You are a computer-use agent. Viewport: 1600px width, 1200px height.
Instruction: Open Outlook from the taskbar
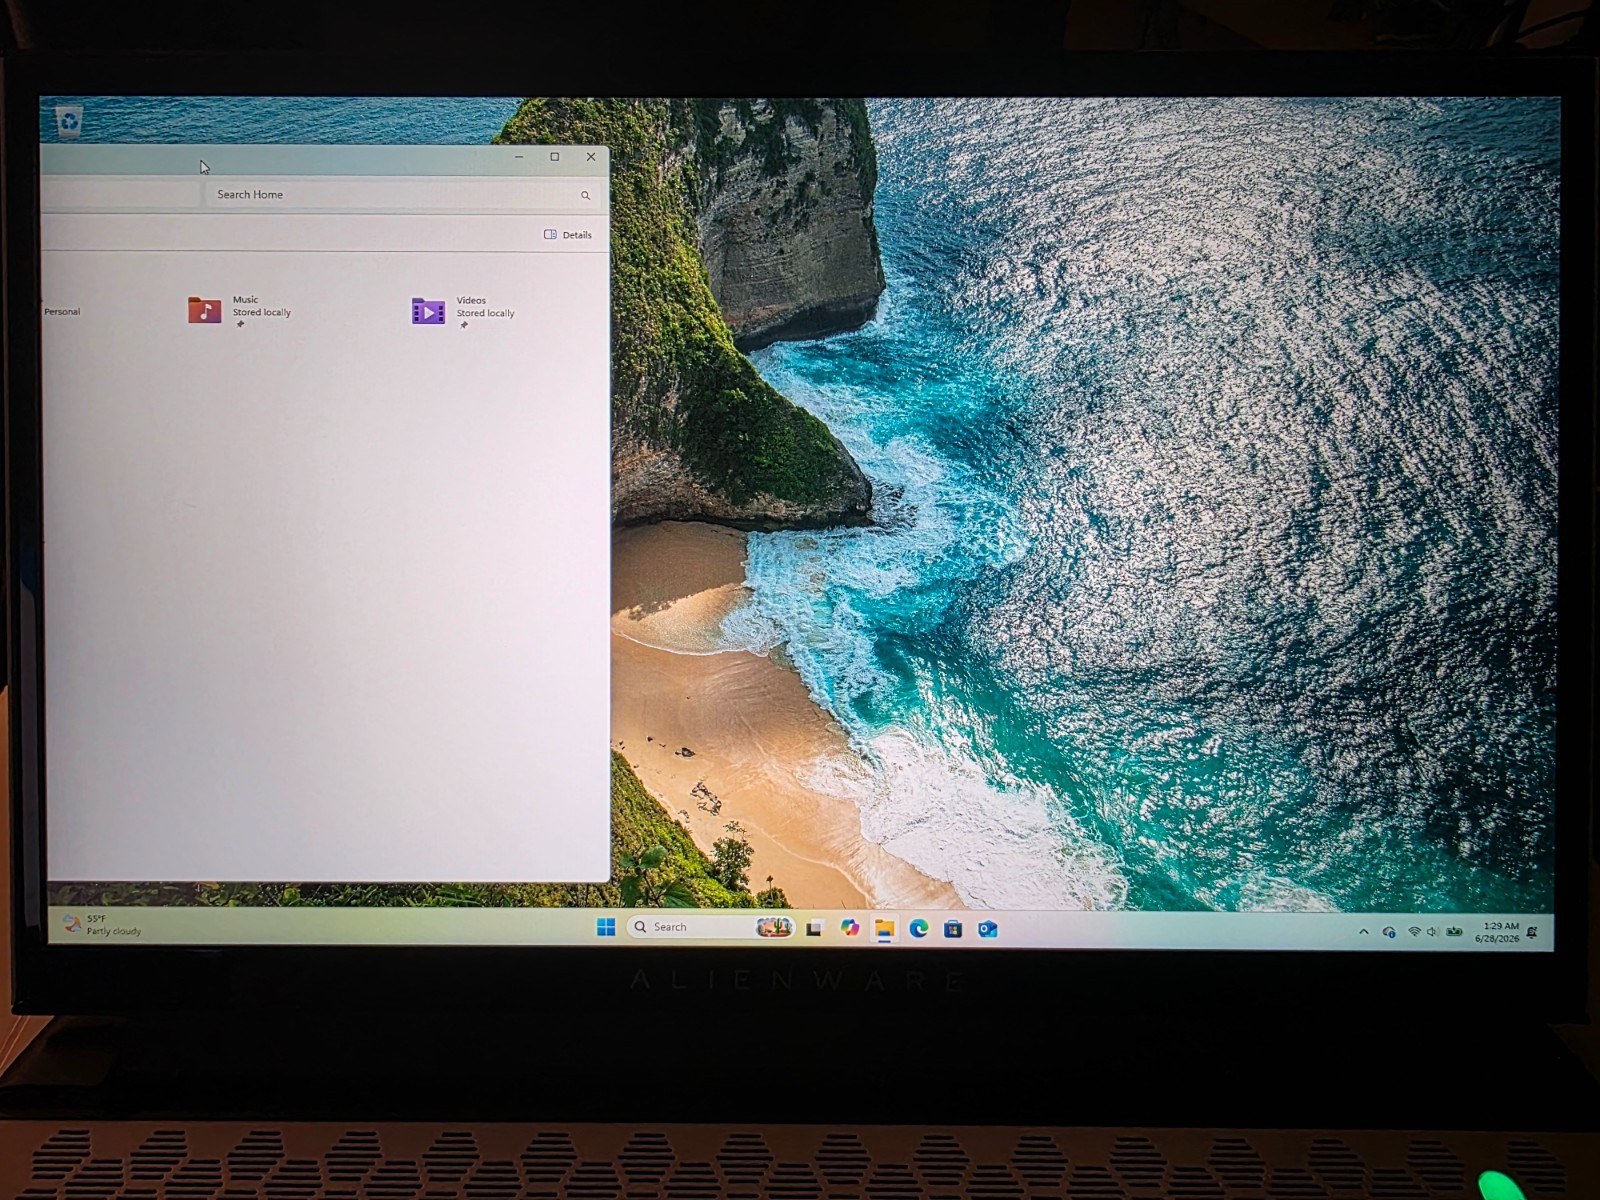tap(987, 929)
